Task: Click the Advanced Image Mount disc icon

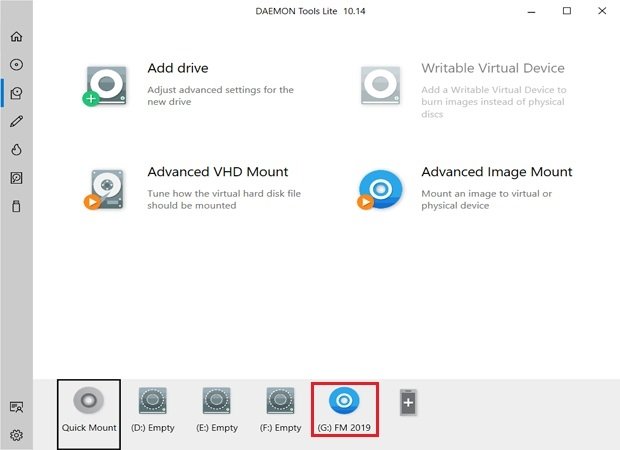Action: click(380, 189)
